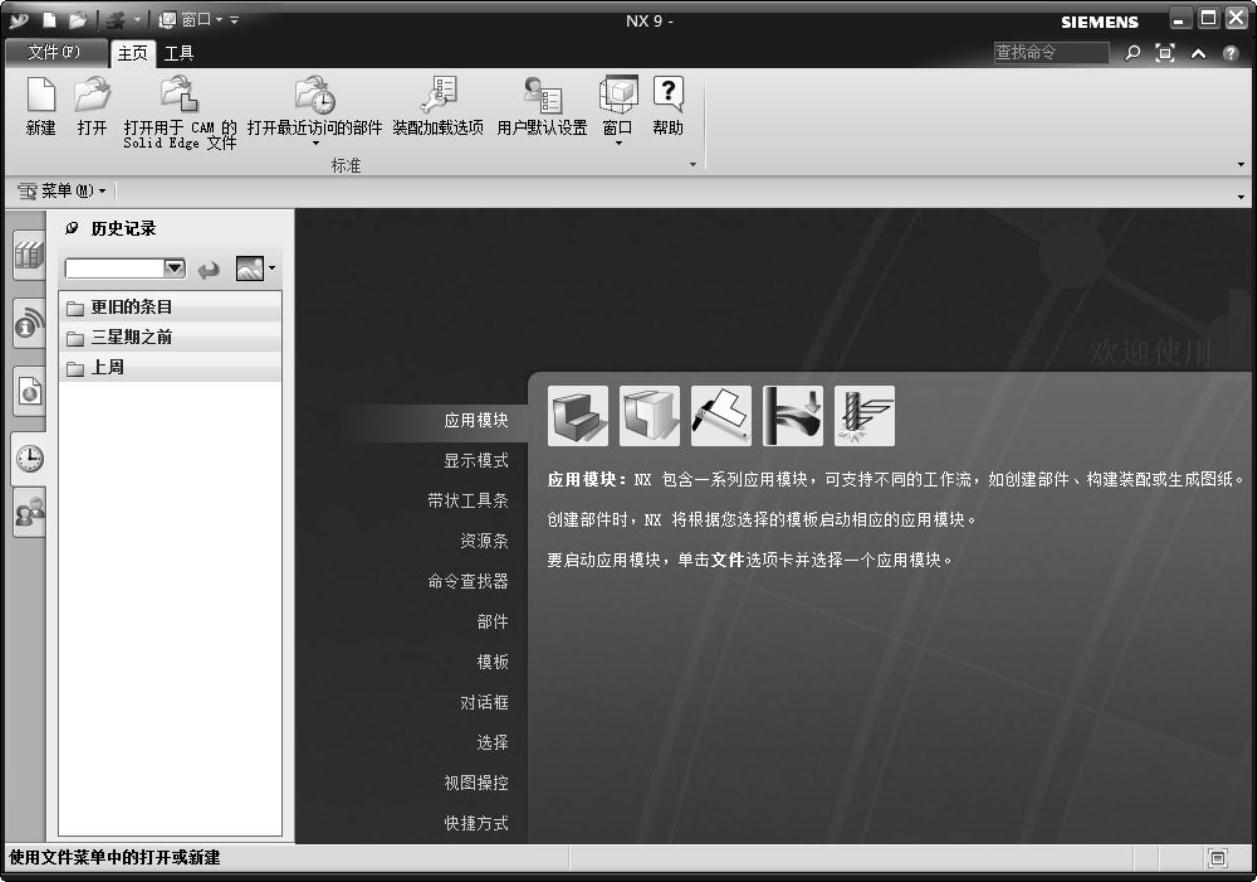Expand the 窗口 ribbon dropdown arrow
This screenshot has width=1257, height=882.
coord(617,143)
